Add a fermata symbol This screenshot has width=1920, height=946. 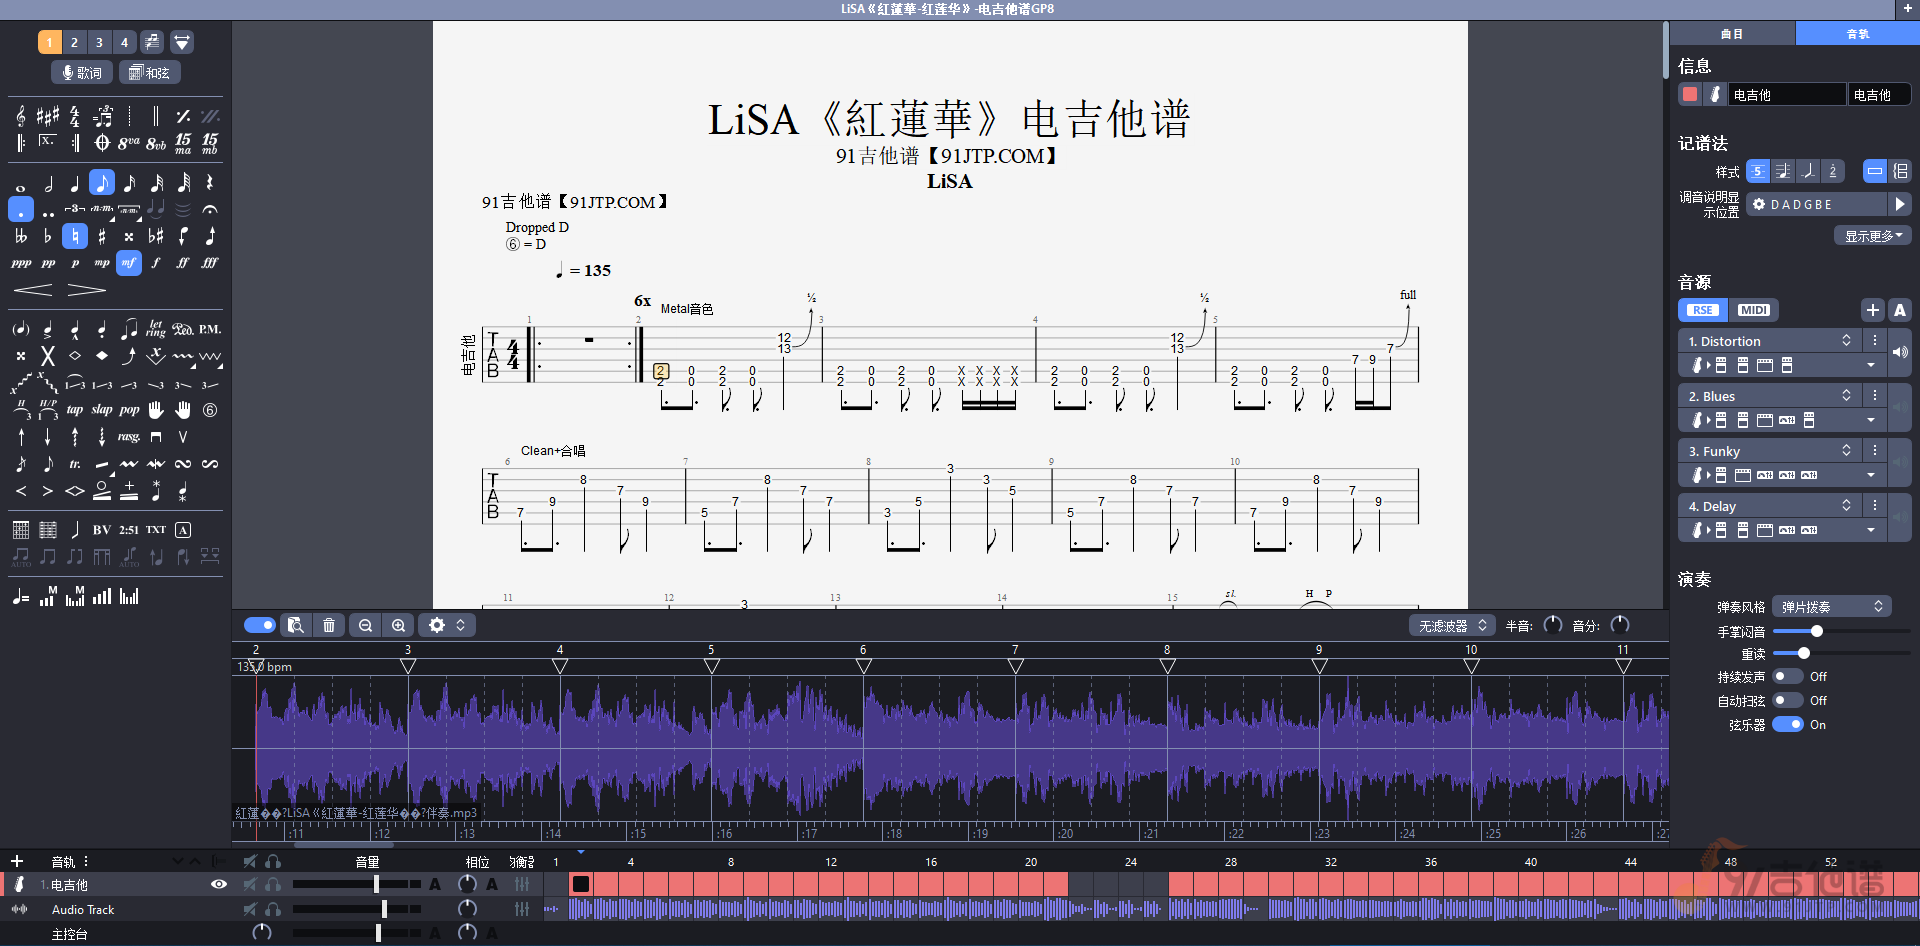(x=210, y=209)
